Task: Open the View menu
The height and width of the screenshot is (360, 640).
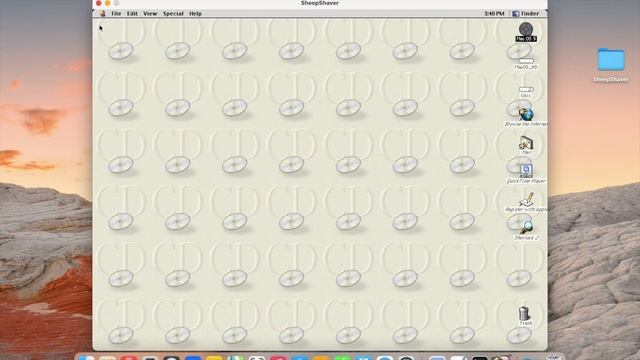Action: (150, 13)
